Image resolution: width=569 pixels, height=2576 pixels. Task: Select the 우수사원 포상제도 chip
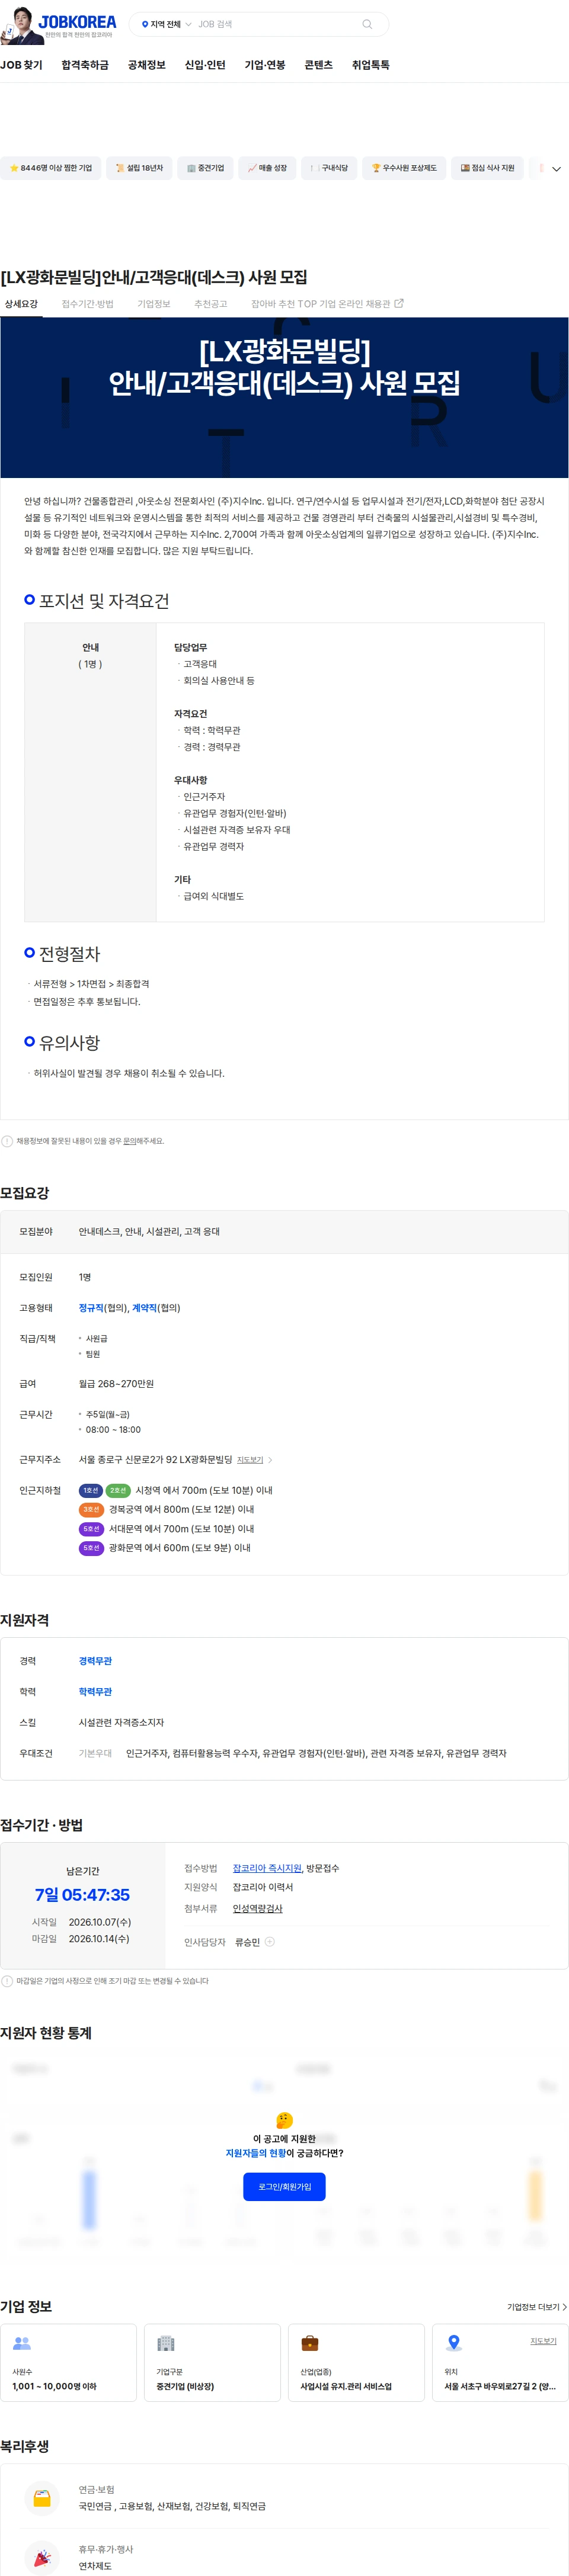(404, 168)
